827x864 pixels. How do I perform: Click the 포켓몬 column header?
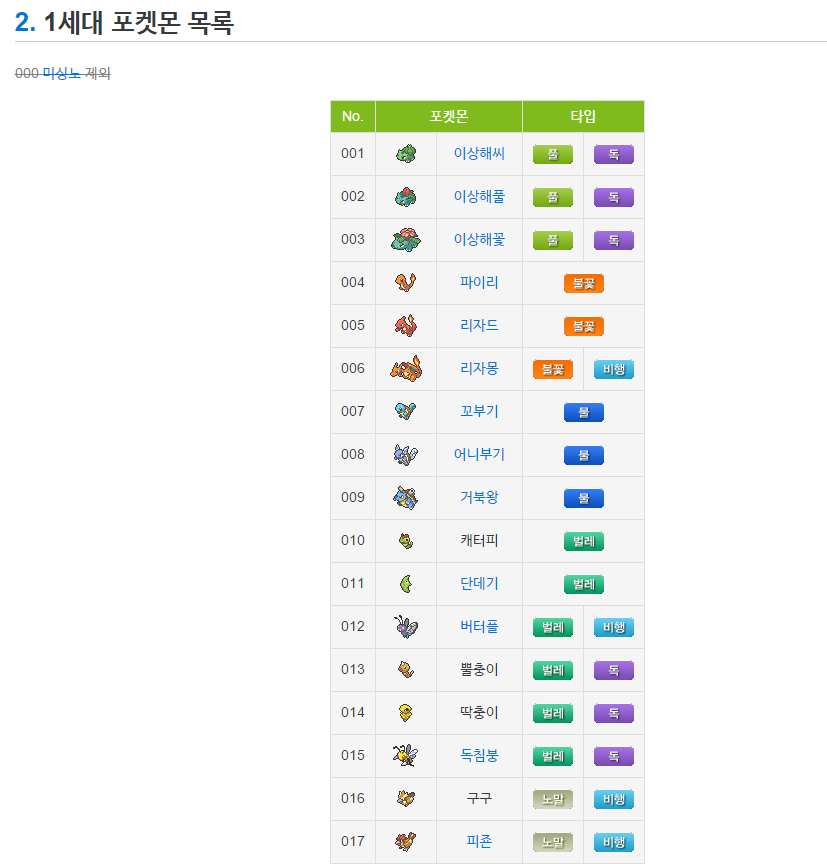(x=448, y=116)
